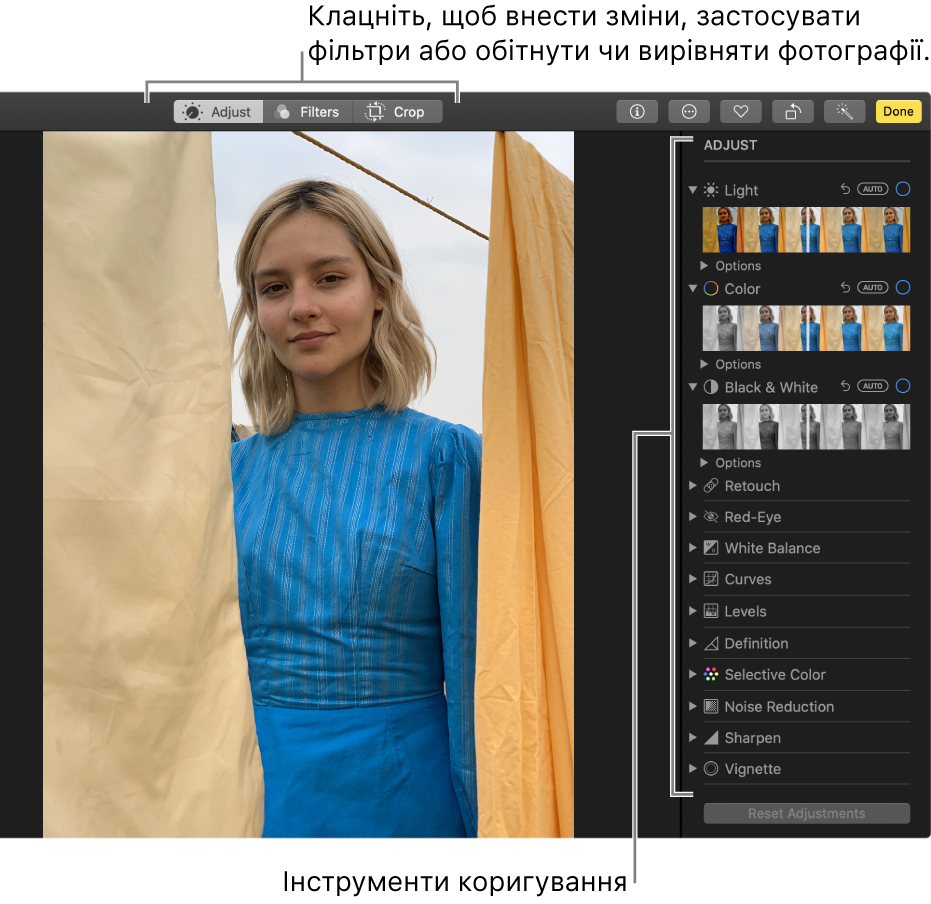Toggle the Black & White adjustment circle

[x=902, y=386]
